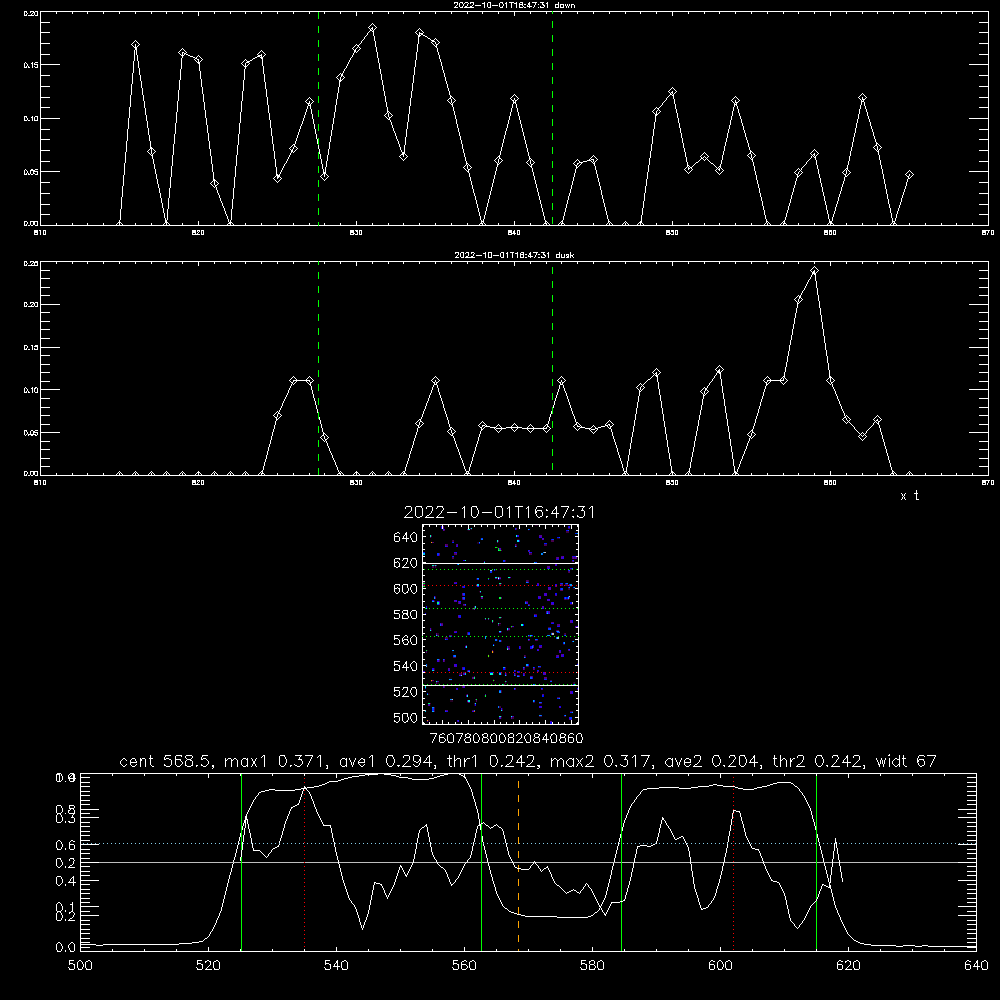Click the 0.6 y-axis label of the bottom plot
This screenshot has height=1000, width=1000.
click(66, 846)
